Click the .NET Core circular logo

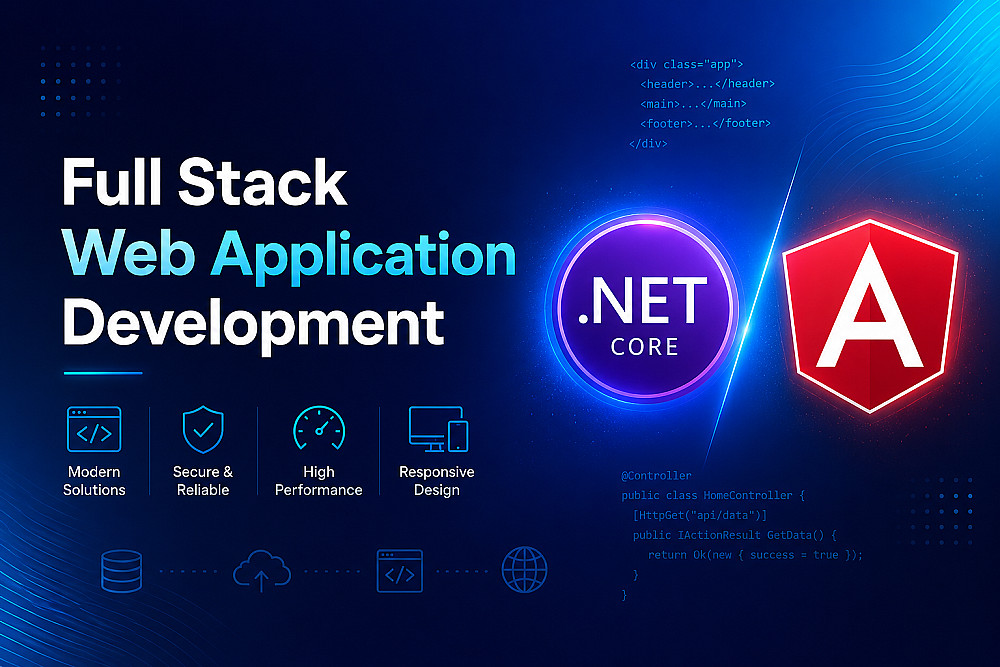(645, 309)
